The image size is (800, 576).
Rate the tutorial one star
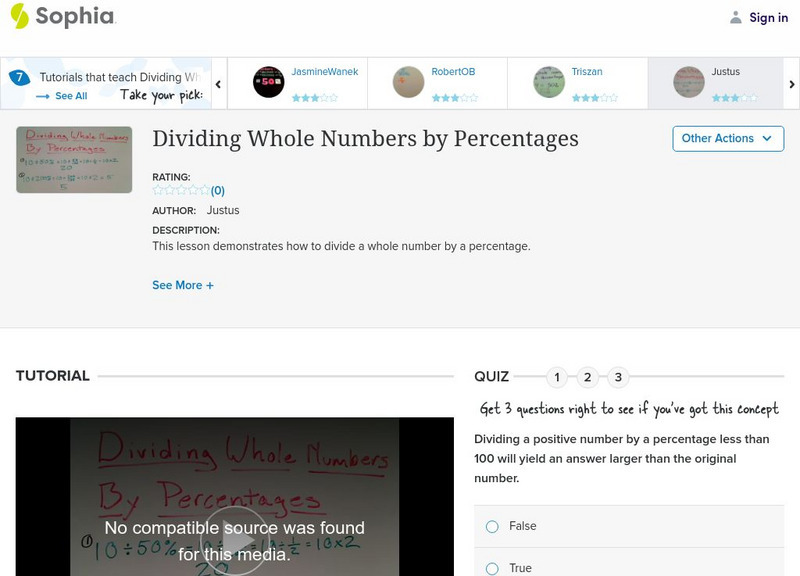(x=157, y=192)
